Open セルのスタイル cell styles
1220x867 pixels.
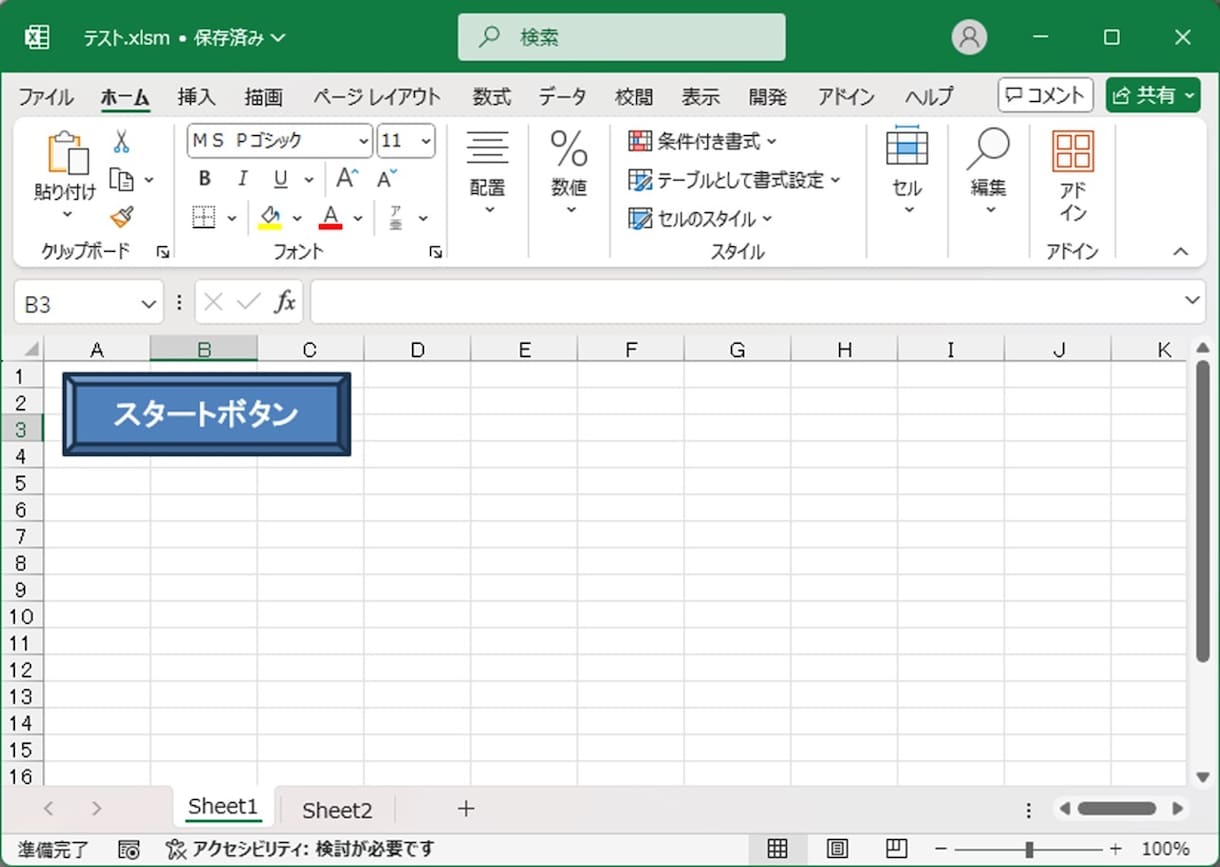[701, 218]
